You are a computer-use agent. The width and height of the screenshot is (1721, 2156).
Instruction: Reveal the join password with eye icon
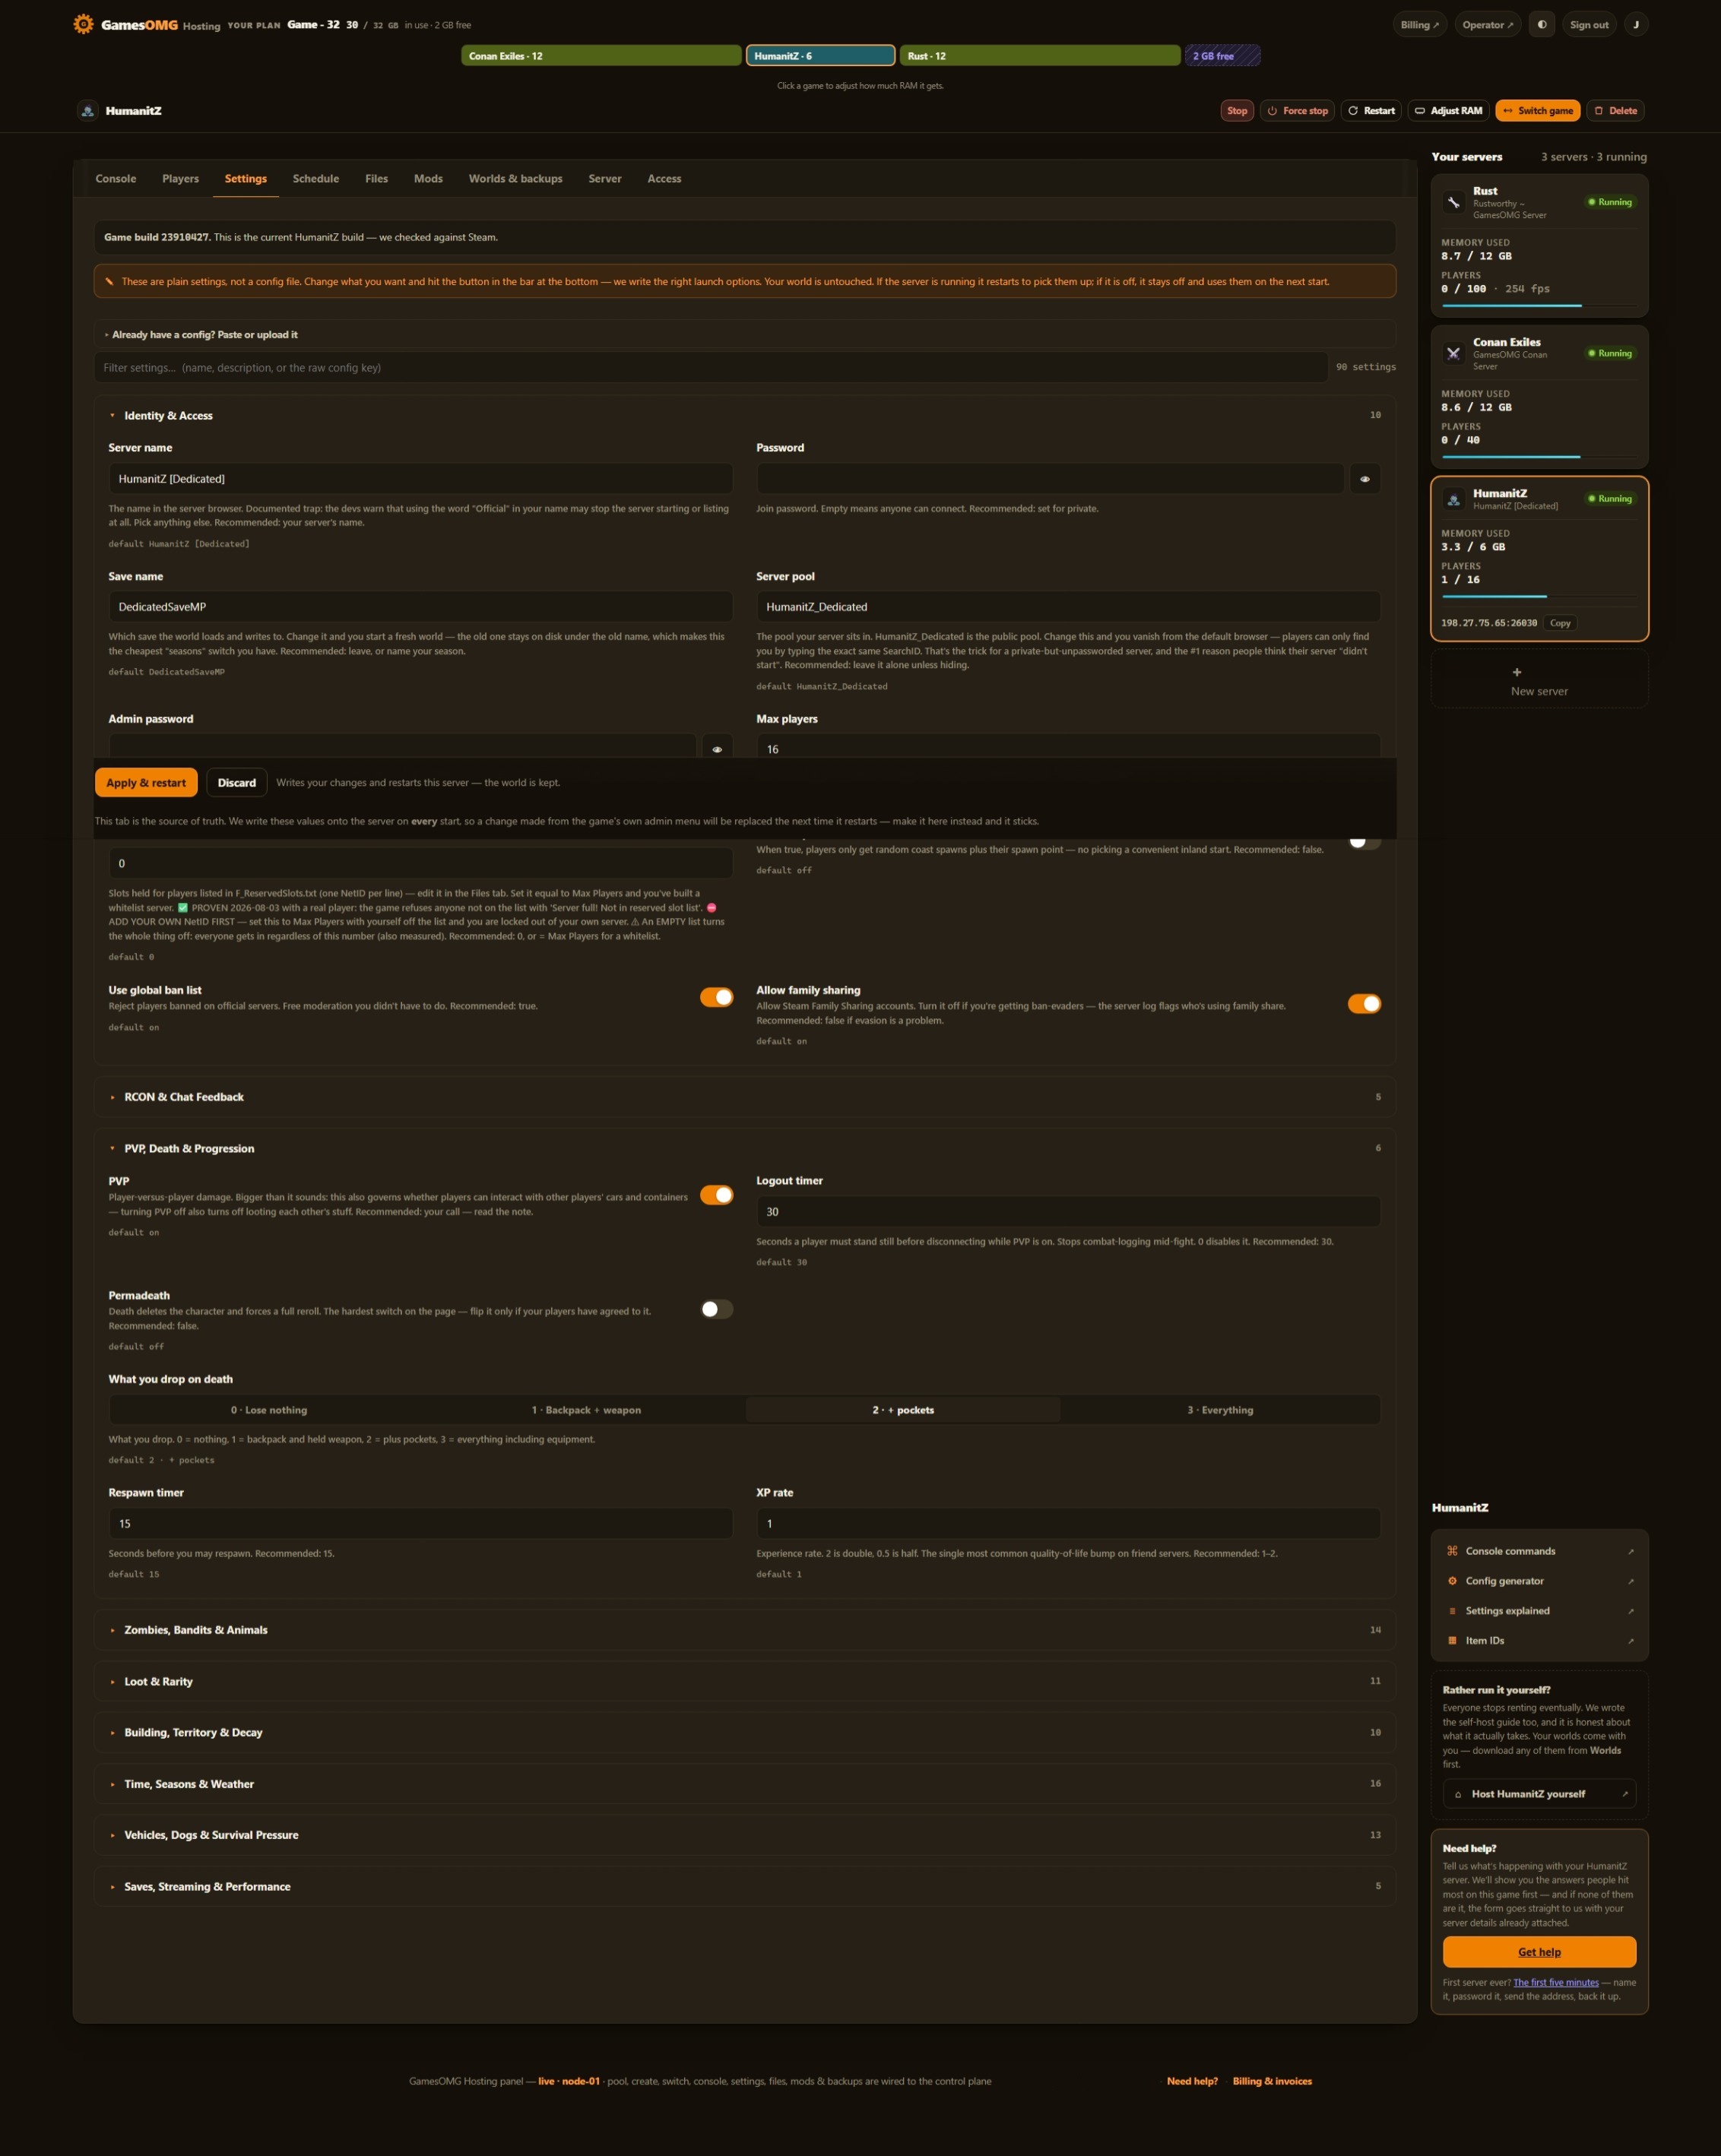1365,479
